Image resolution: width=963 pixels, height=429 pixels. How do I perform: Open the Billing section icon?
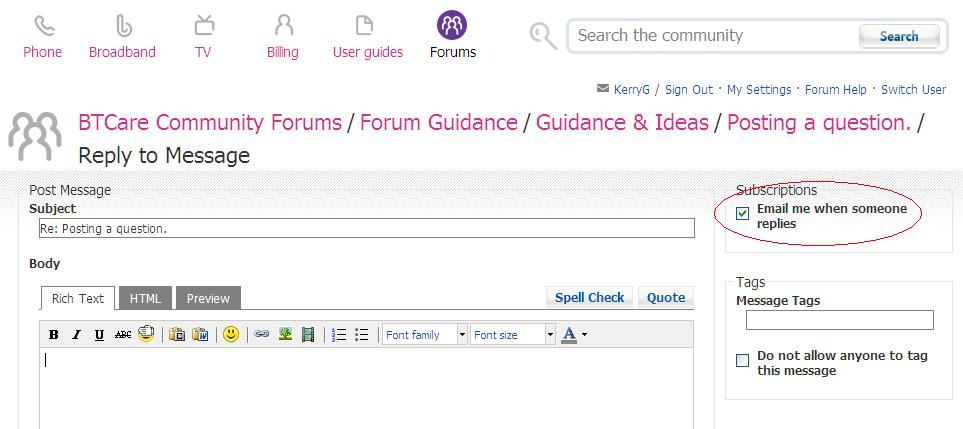point(284,25)
